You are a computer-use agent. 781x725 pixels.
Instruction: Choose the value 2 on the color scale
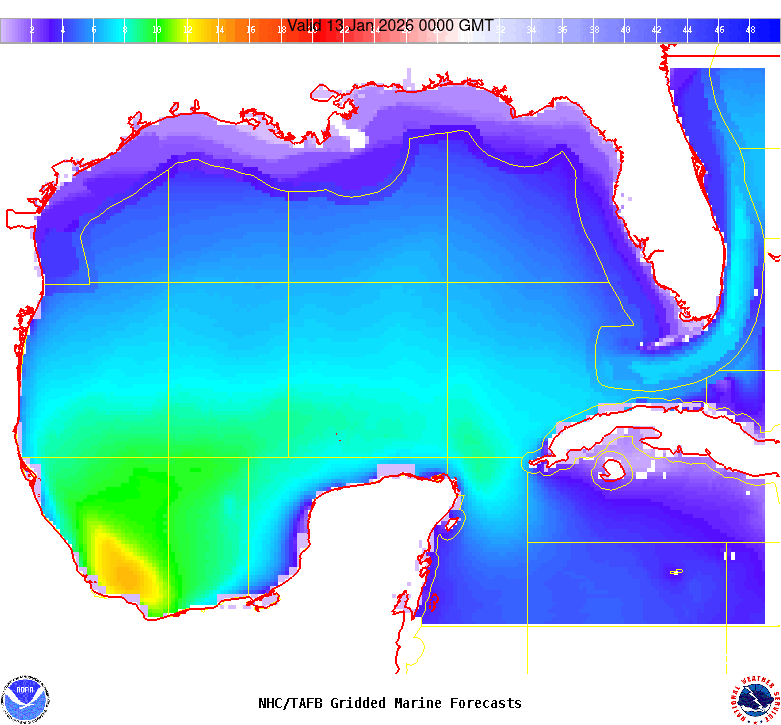[32, 30]
